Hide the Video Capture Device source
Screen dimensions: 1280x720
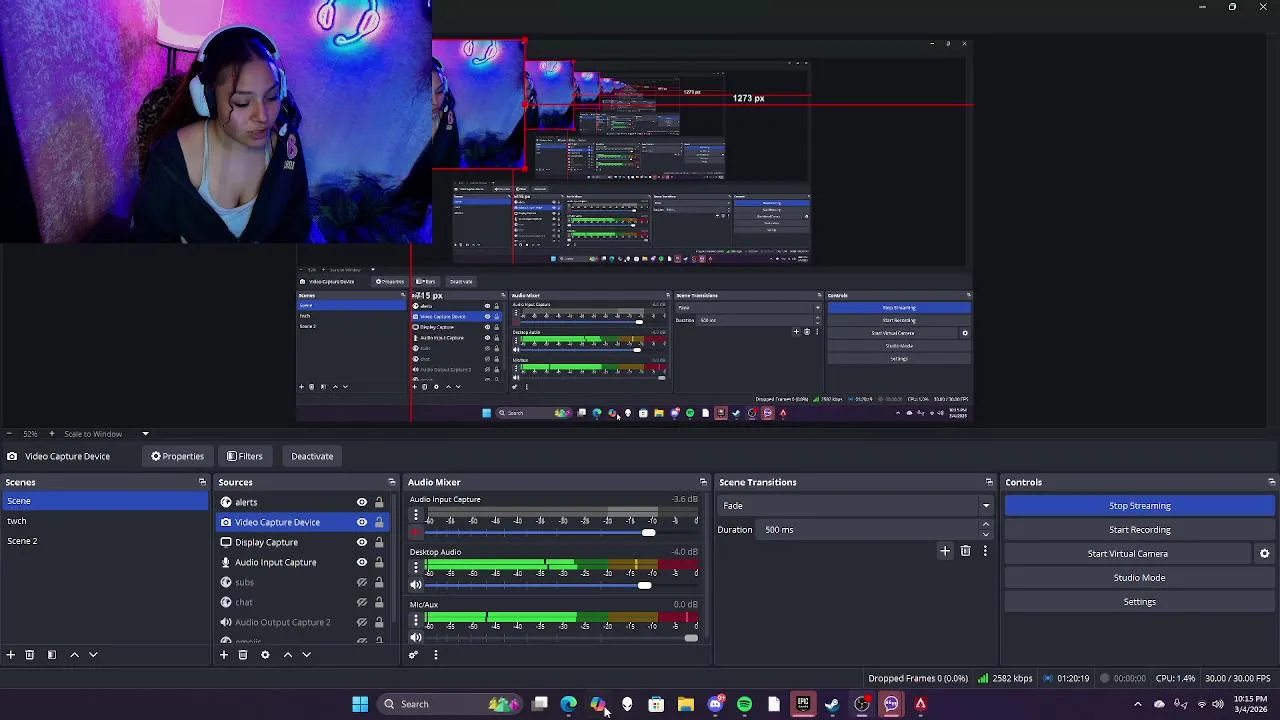[362, 522]
